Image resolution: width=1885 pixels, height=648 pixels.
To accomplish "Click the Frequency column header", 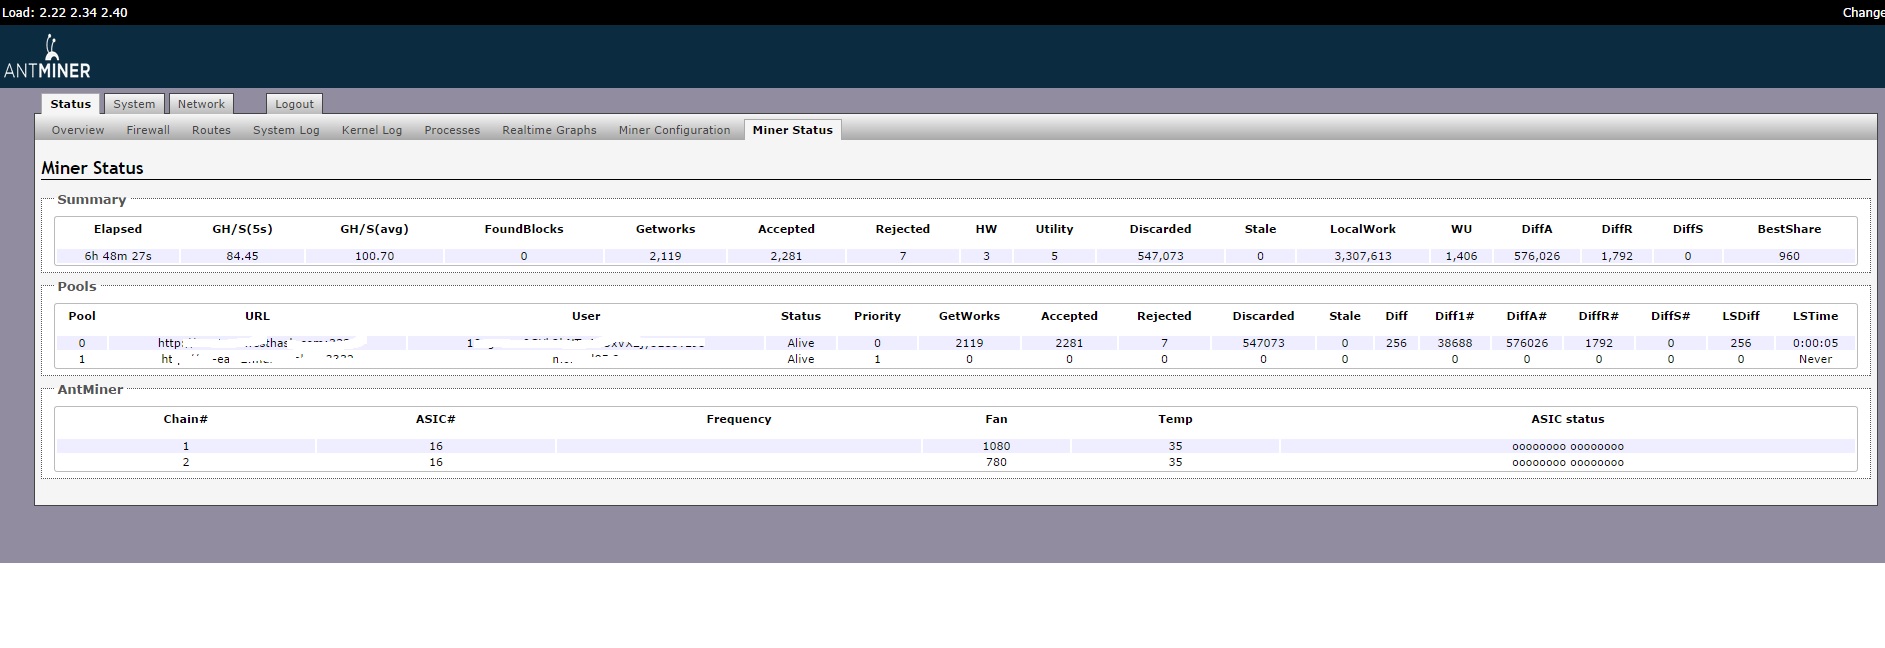I will tap(739, 419).
